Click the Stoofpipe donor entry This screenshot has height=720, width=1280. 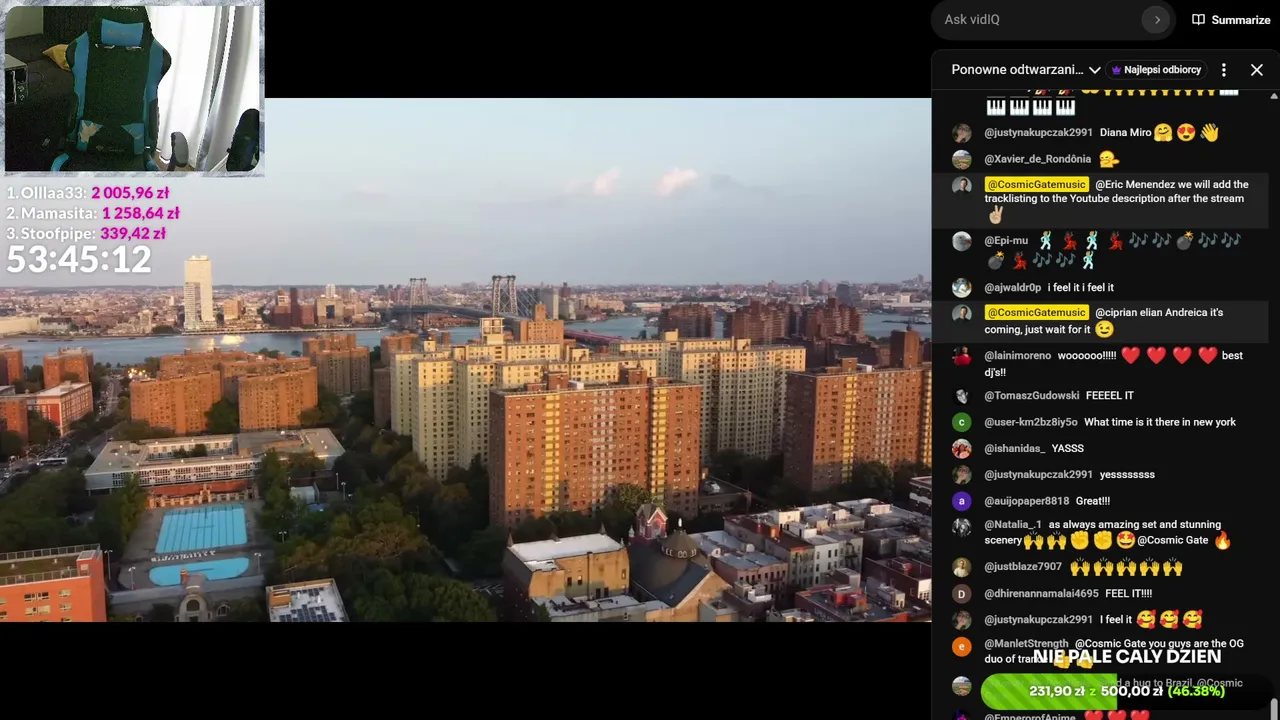coord(86,233)
